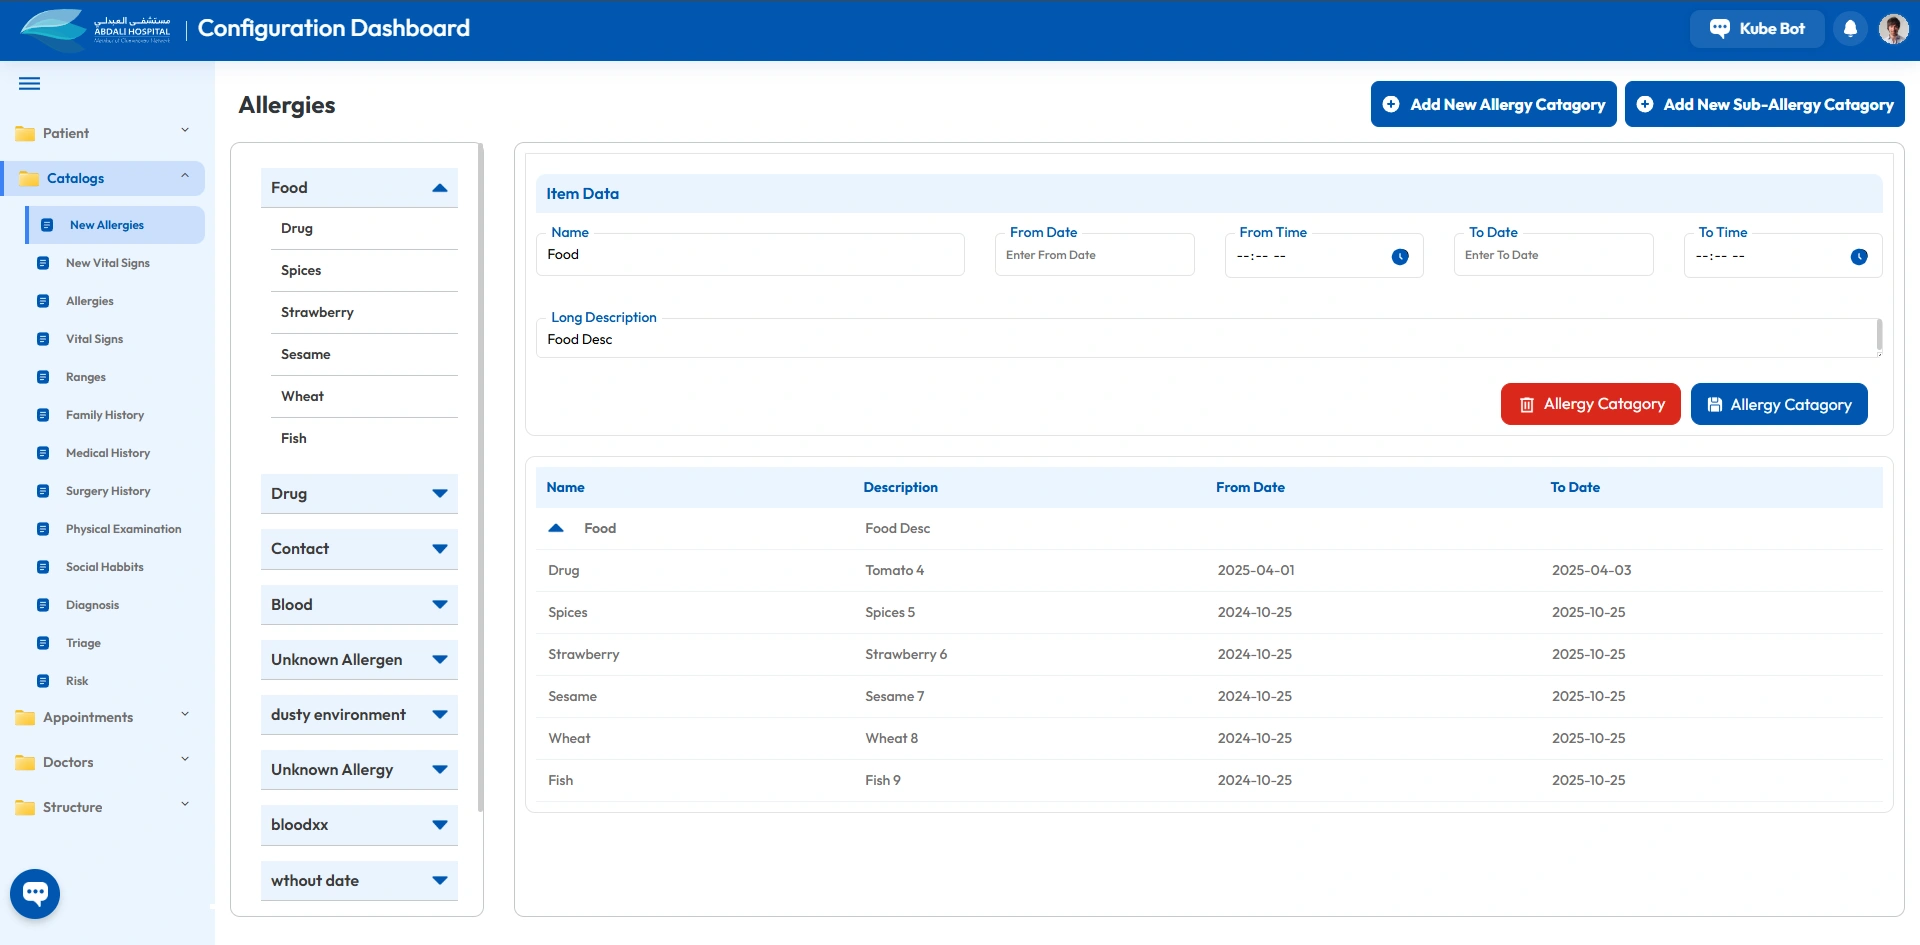Open Vital Signs in the sidebar
This screenshot has width=1920, height=945.
94,339
